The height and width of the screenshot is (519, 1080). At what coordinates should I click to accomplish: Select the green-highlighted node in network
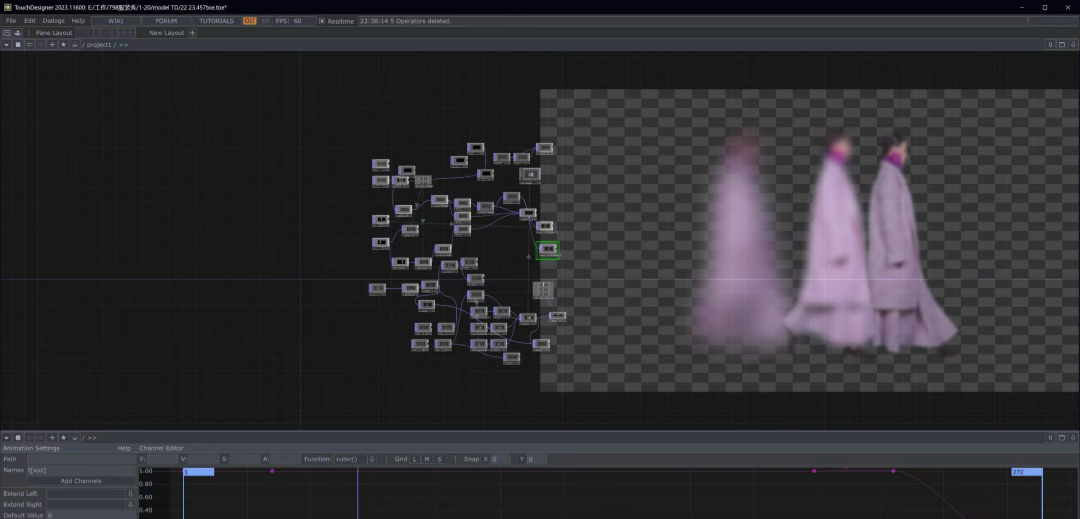pos(547,249)
